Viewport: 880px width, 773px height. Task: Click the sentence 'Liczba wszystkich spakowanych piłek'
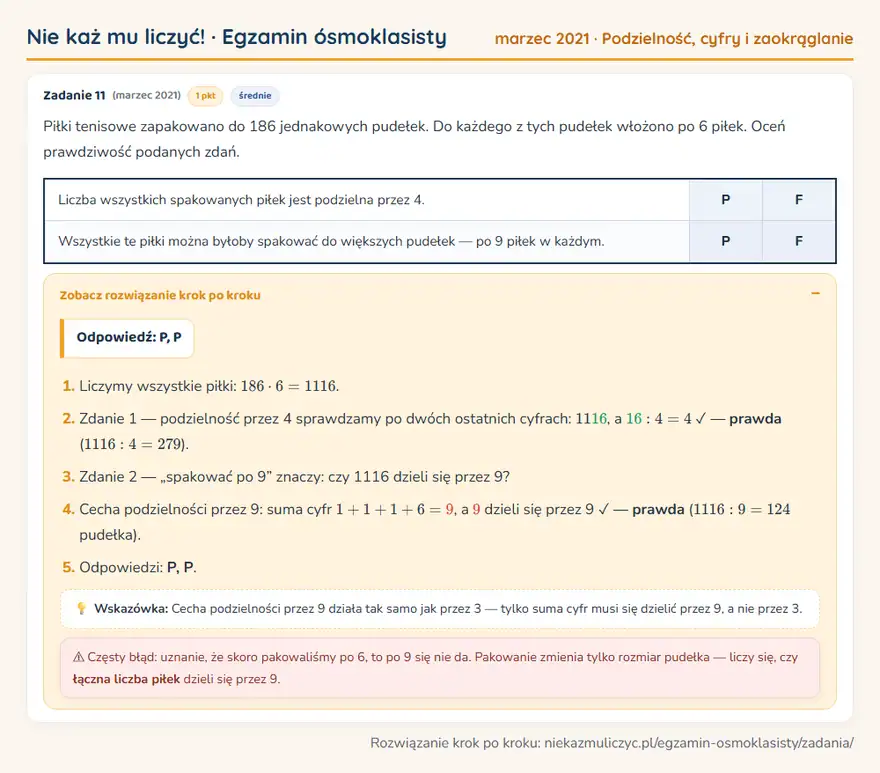point(241,200)
